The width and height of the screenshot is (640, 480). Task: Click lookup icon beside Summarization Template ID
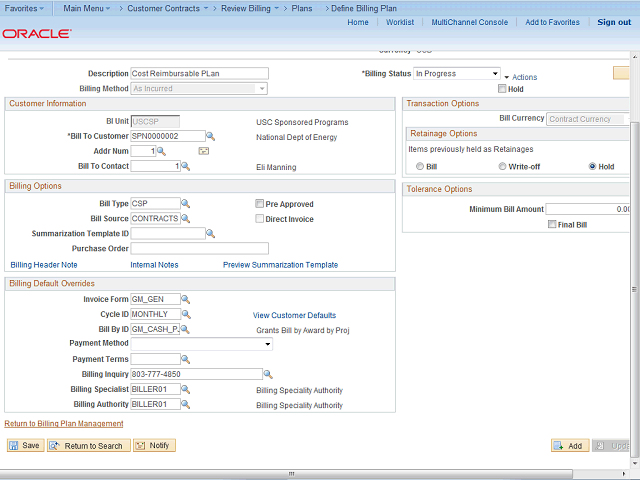click(211, 233)
